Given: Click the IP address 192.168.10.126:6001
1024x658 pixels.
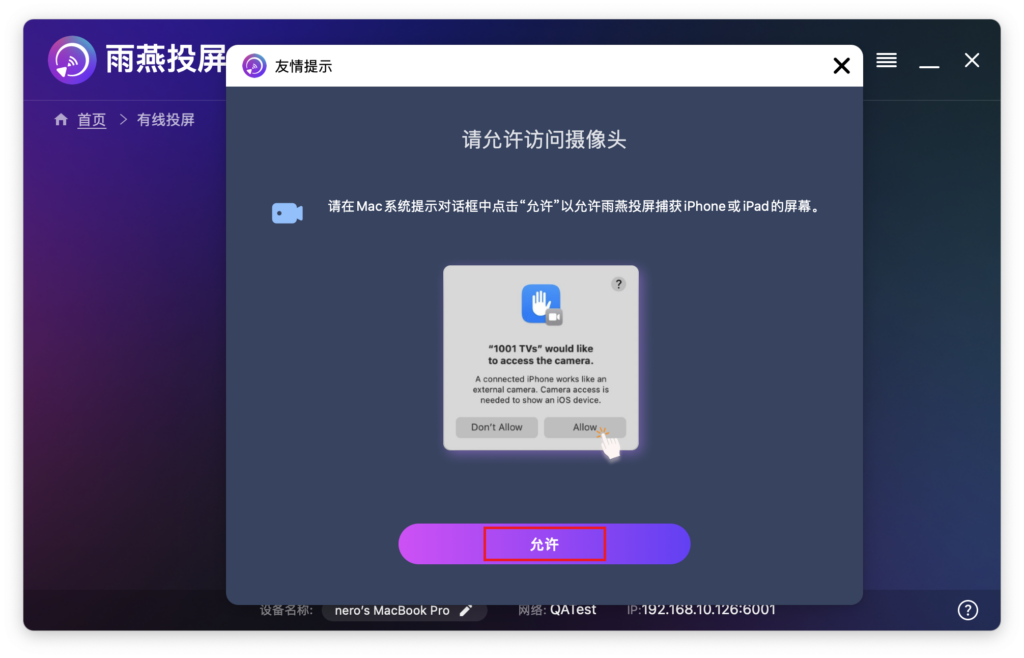Looking at the screenshot, I should tap(708, 609).
